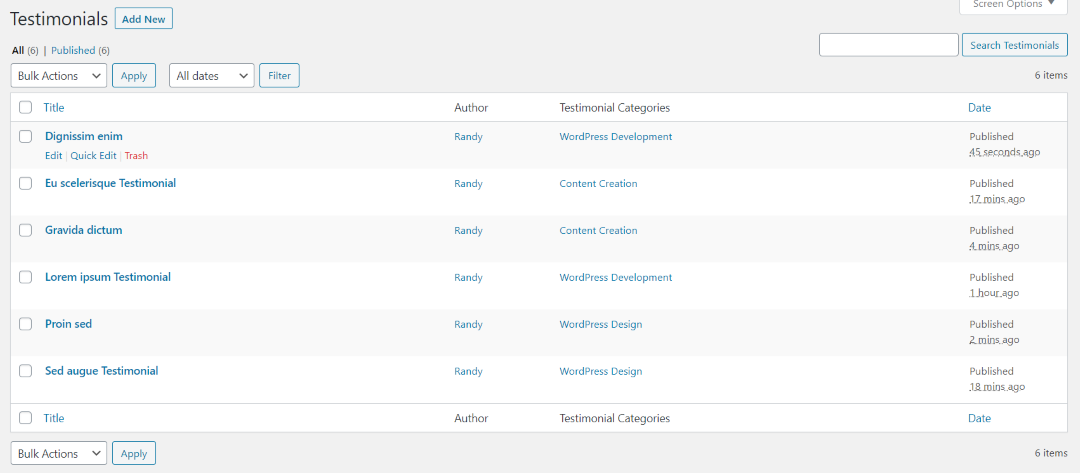Image resolution: width=1080 pixels, height=473 pixels.
Task: Click WordPress Design in Sed augue row
Action: [x=601, y=370]
